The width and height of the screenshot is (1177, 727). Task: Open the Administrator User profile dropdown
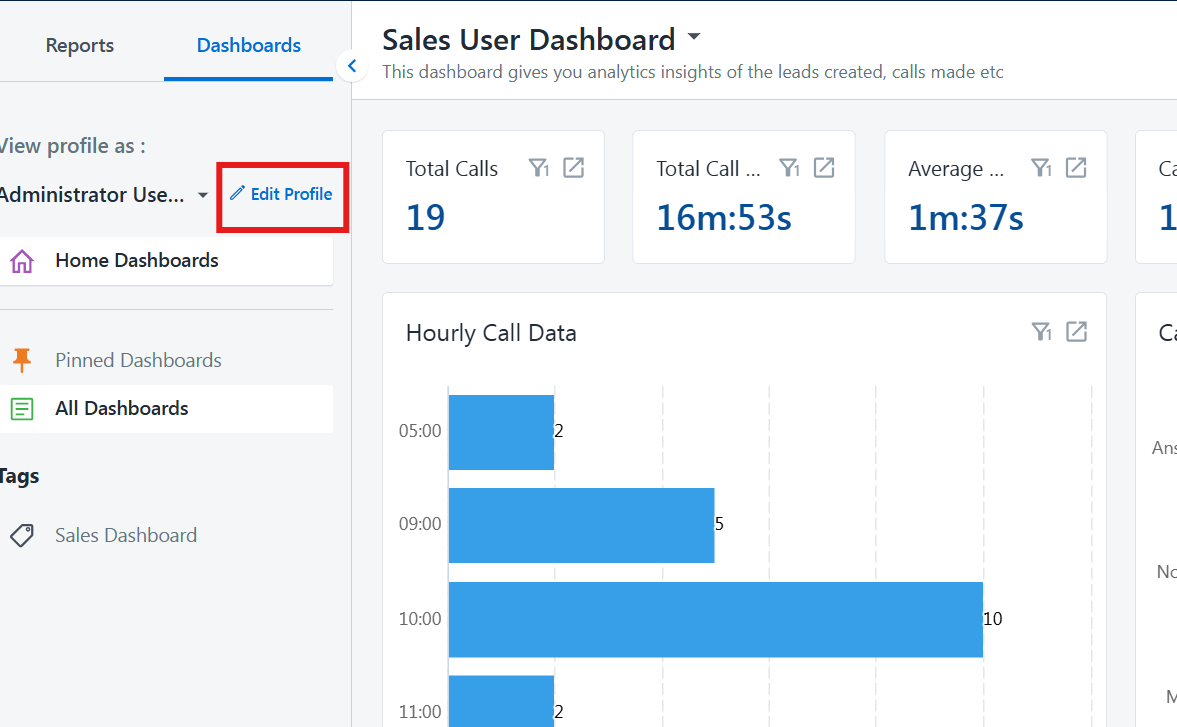click(x=202, y=195)
